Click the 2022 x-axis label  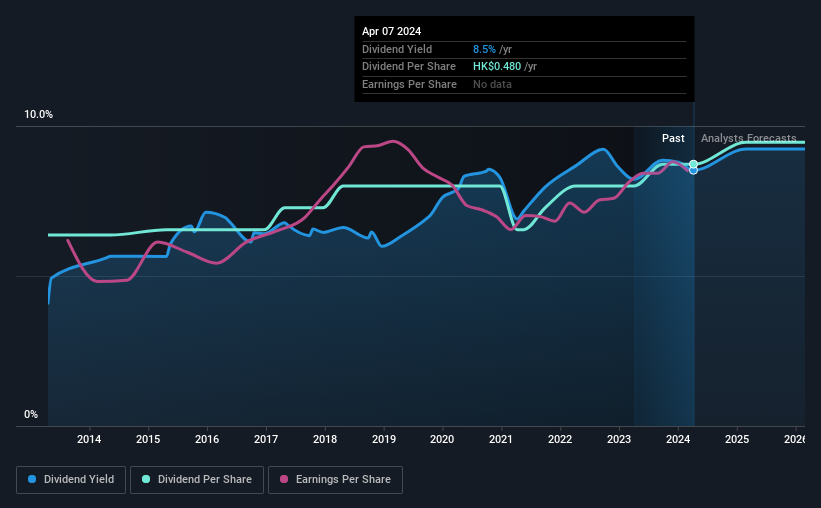click(560, 439)
